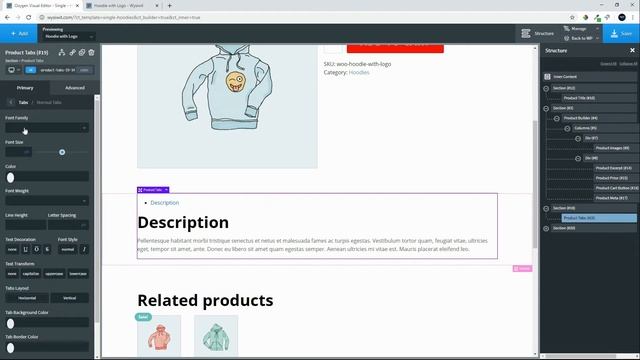The image size is (640, 360).
Task: Select Product Cart Button in structure tree
Action: 615,188
